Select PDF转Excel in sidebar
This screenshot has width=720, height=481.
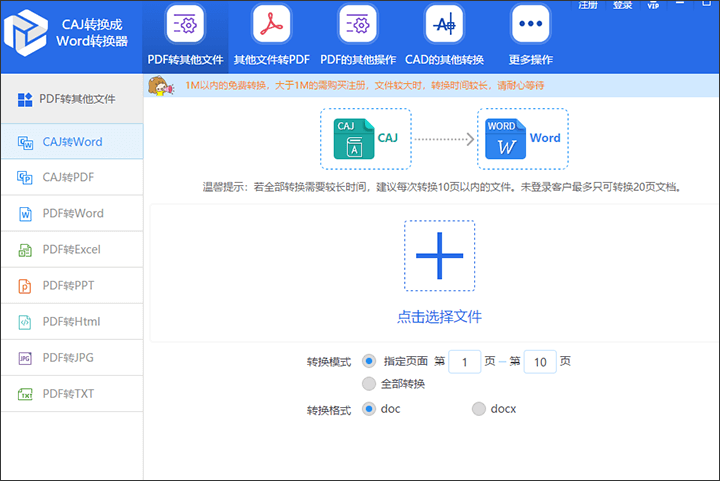point(72,250)
